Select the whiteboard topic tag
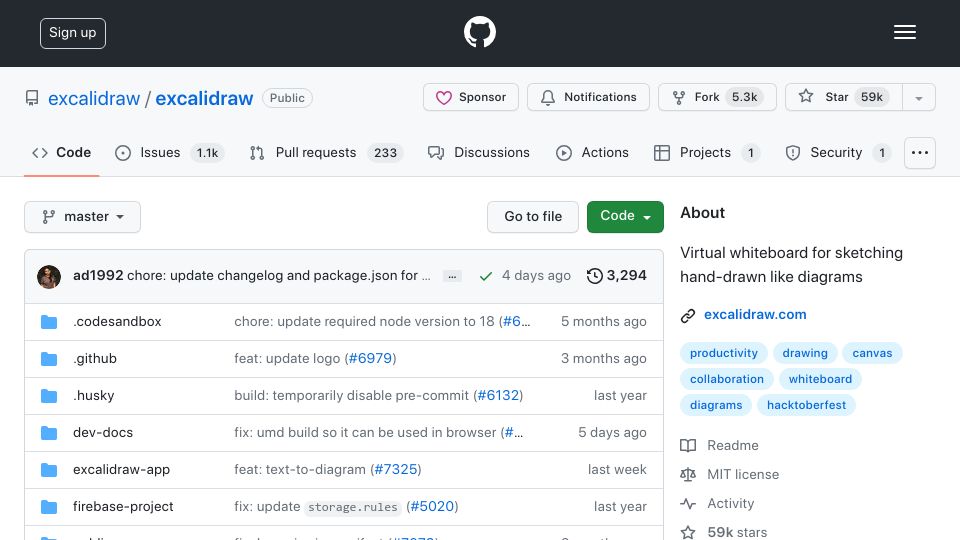The image size is (960, 540). pyautogui.click(x=820, y=379)
